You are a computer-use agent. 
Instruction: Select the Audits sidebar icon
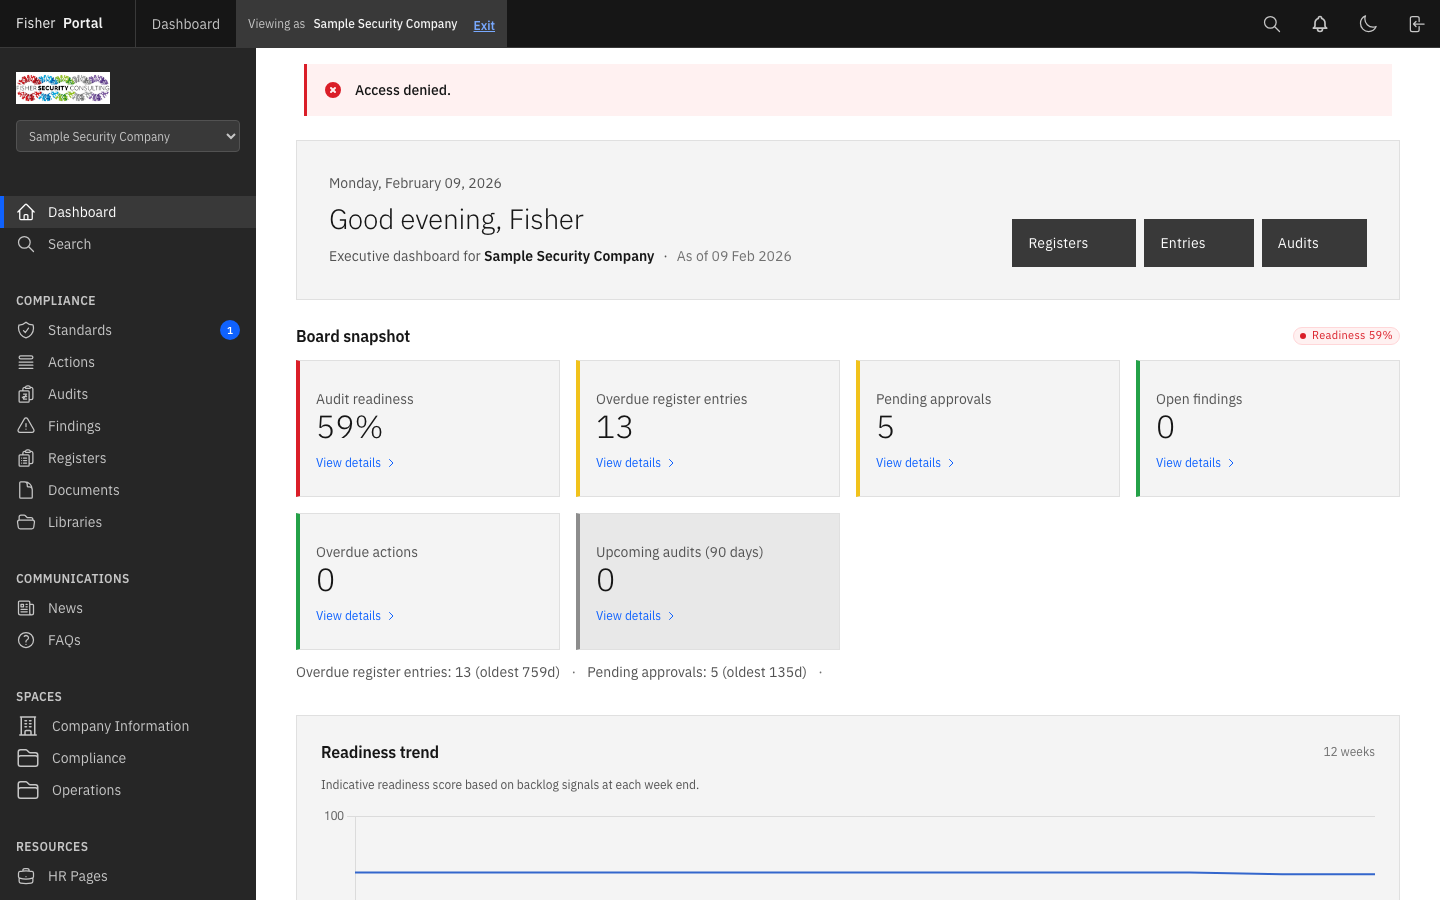27,393
